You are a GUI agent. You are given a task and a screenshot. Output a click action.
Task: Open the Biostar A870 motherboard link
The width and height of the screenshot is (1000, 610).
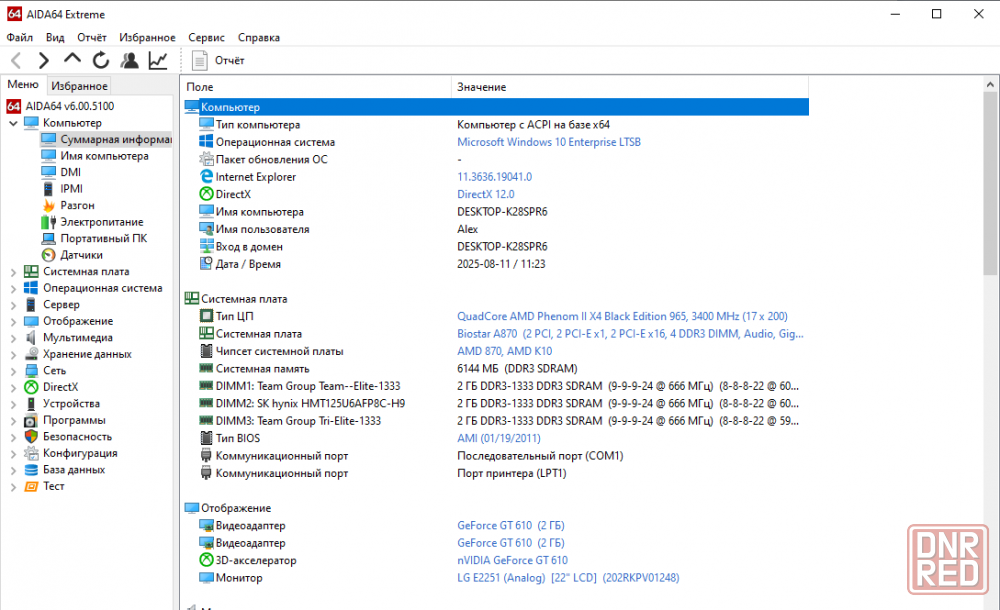click(630, 334)
